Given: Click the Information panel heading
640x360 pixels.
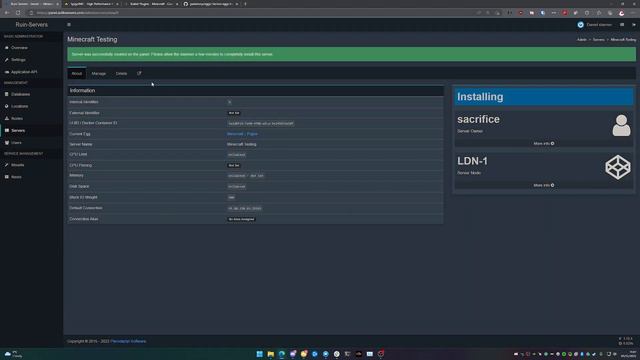Looking at the screenshot, I should (x=82, y=91).
